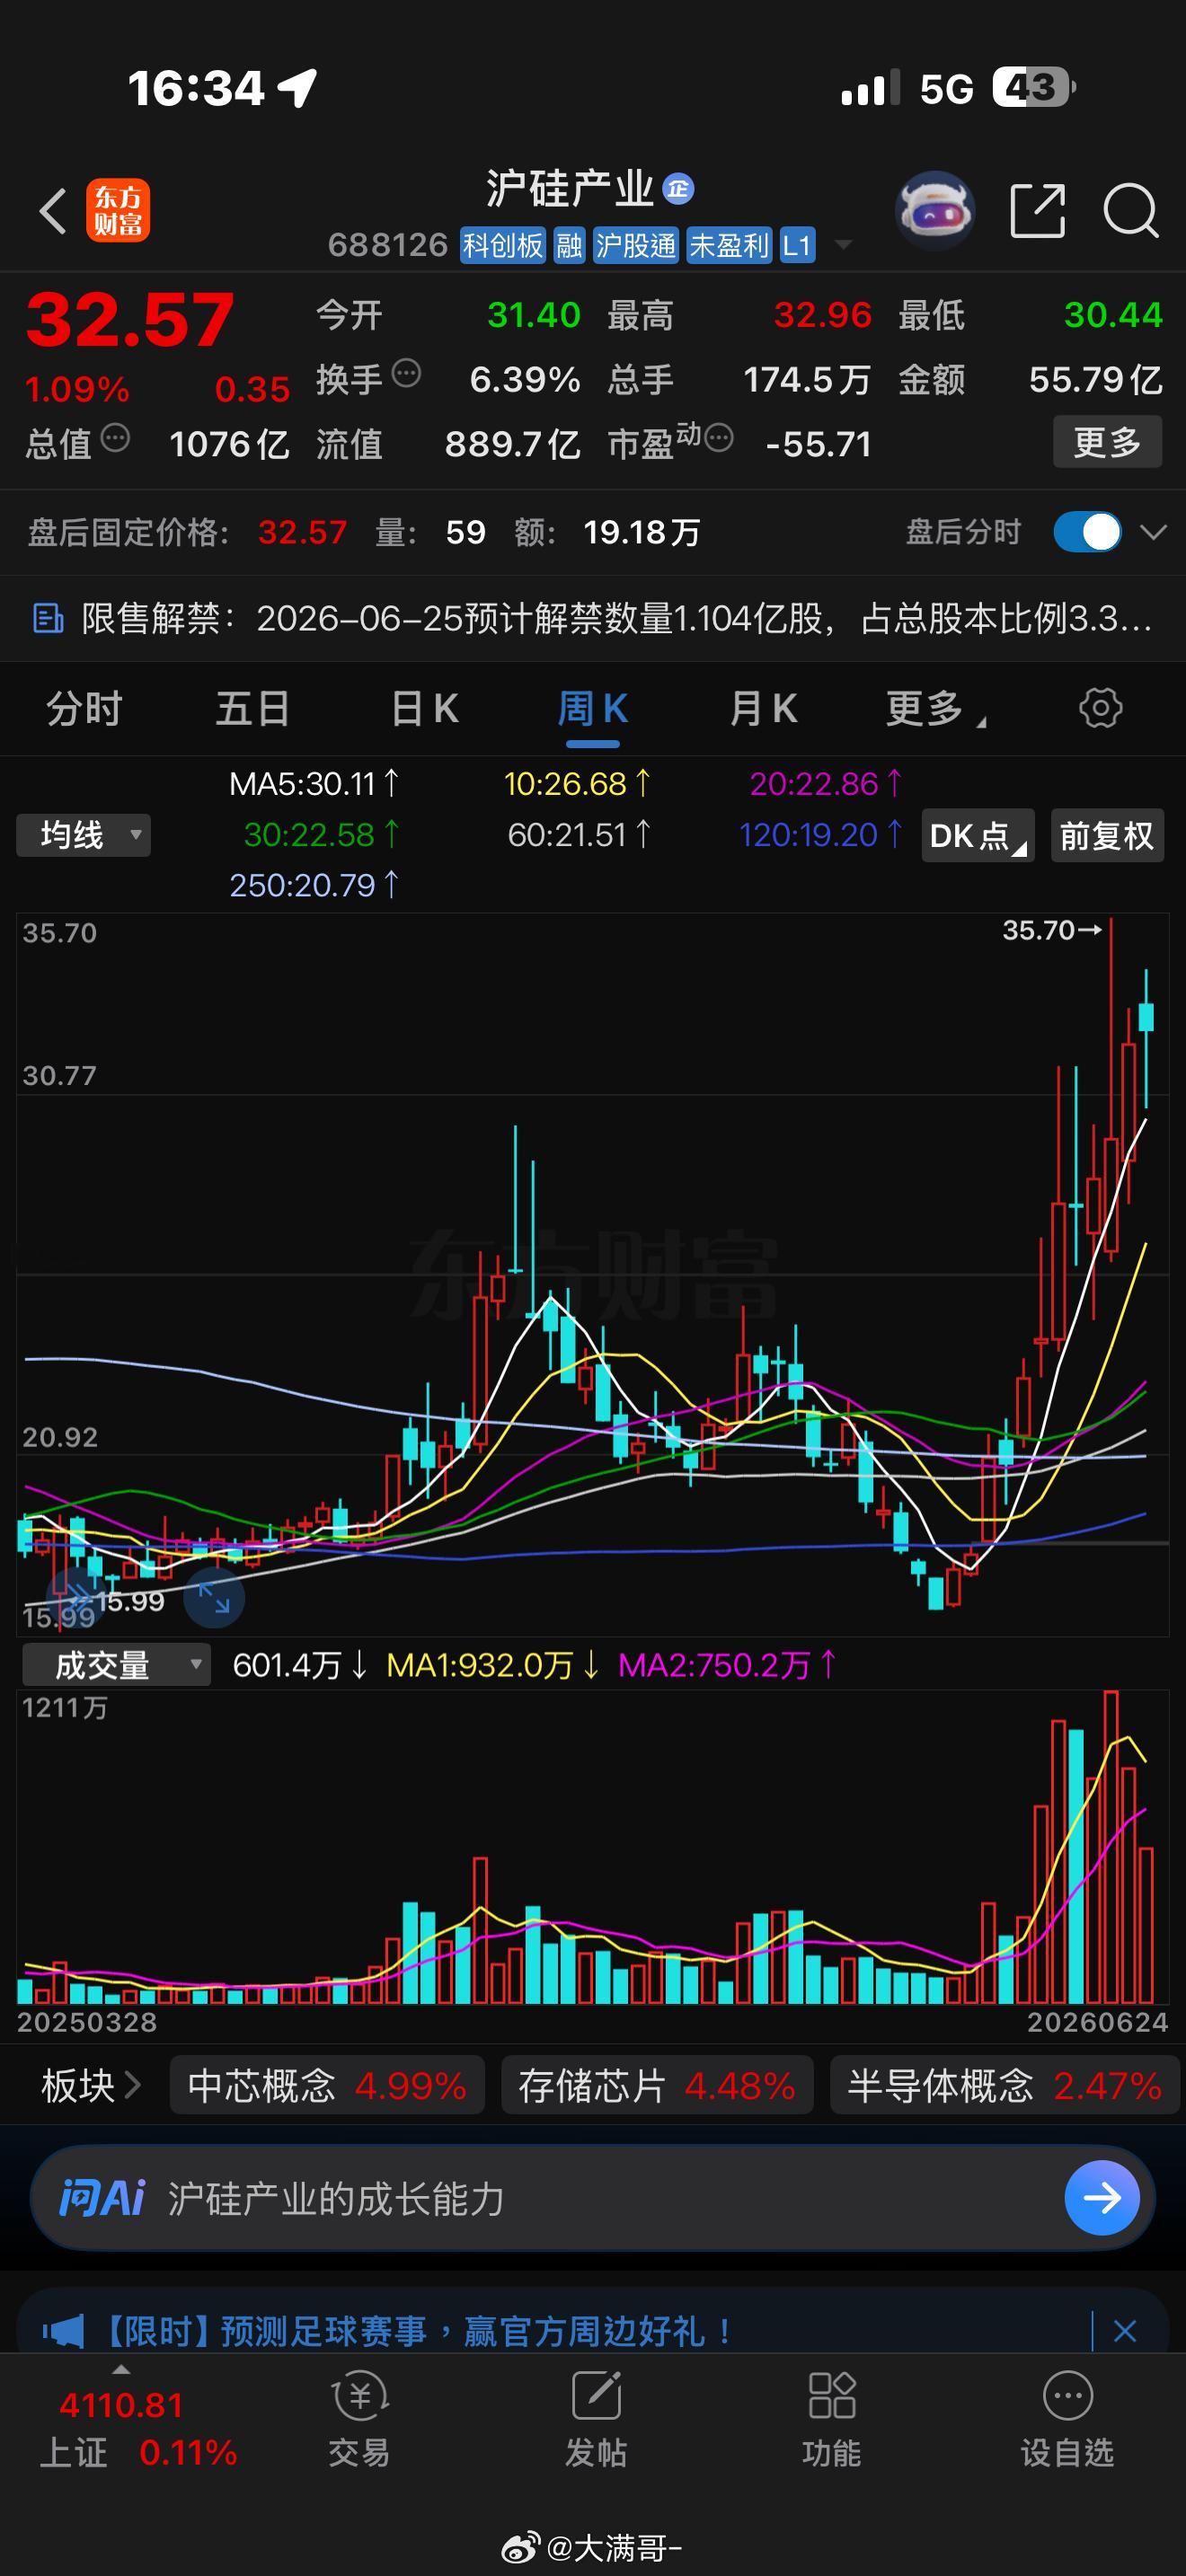
Task: Switch to the 日K tab
Action: tap(424, 709)
